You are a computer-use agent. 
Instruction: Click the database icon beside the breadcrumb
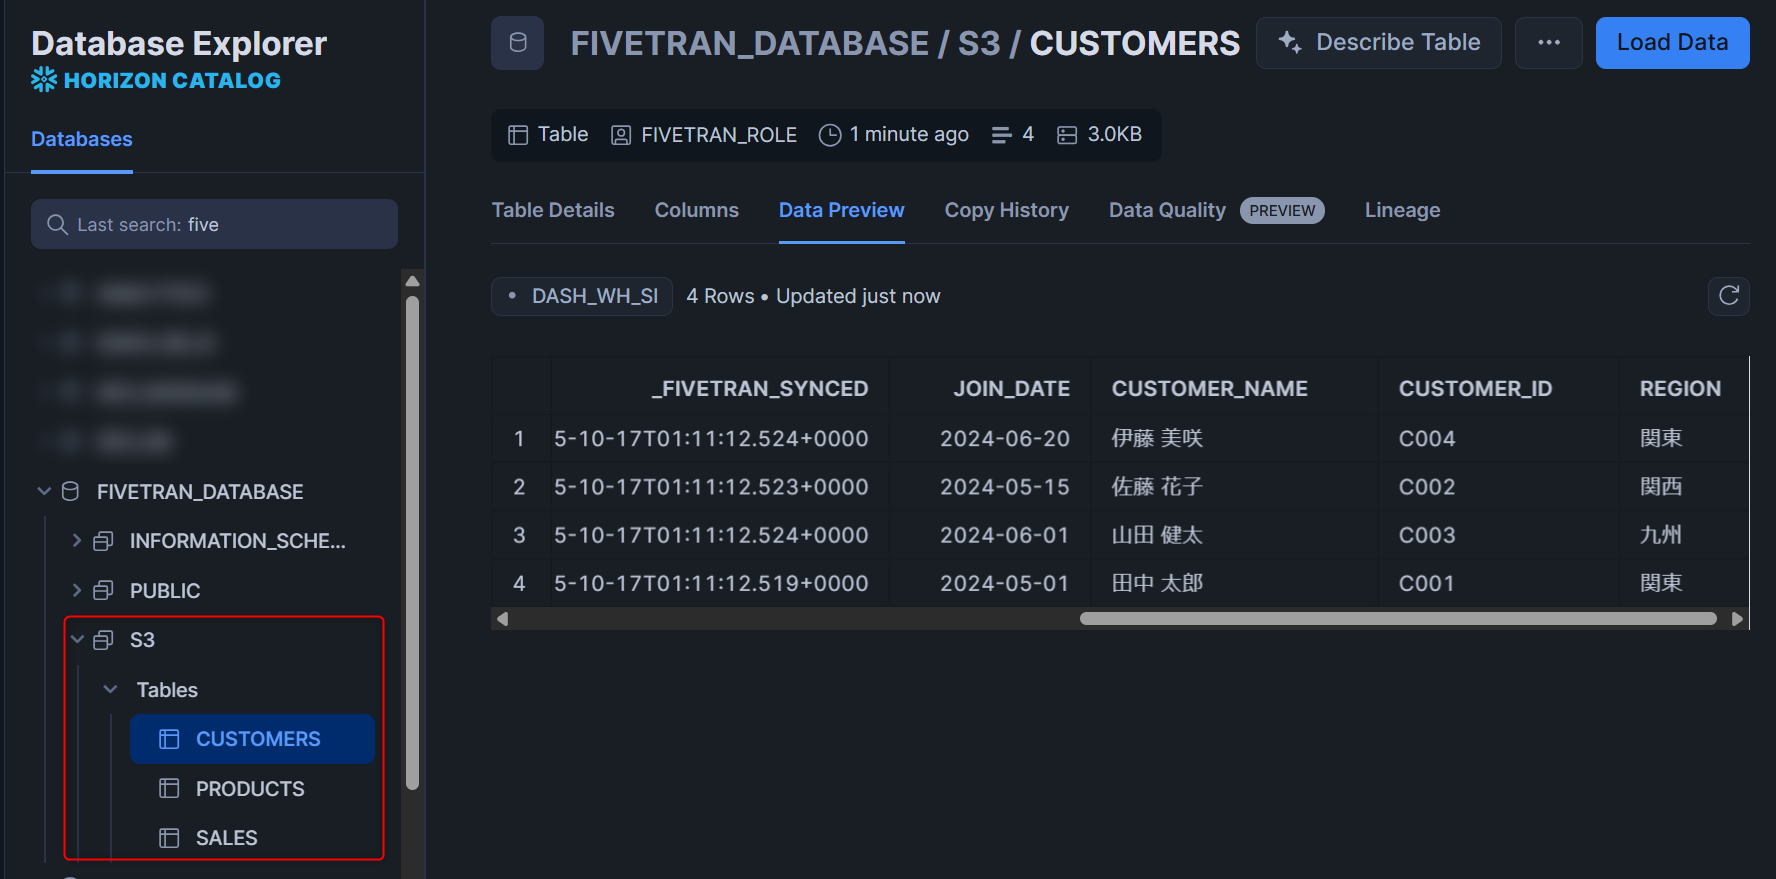tap(517, 43)
